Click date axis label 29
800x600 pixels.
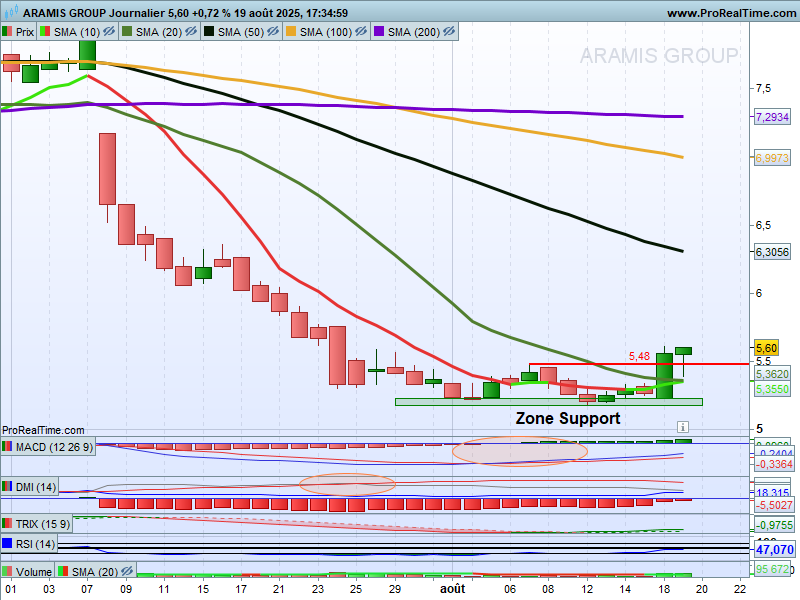(x=394, y=589)
